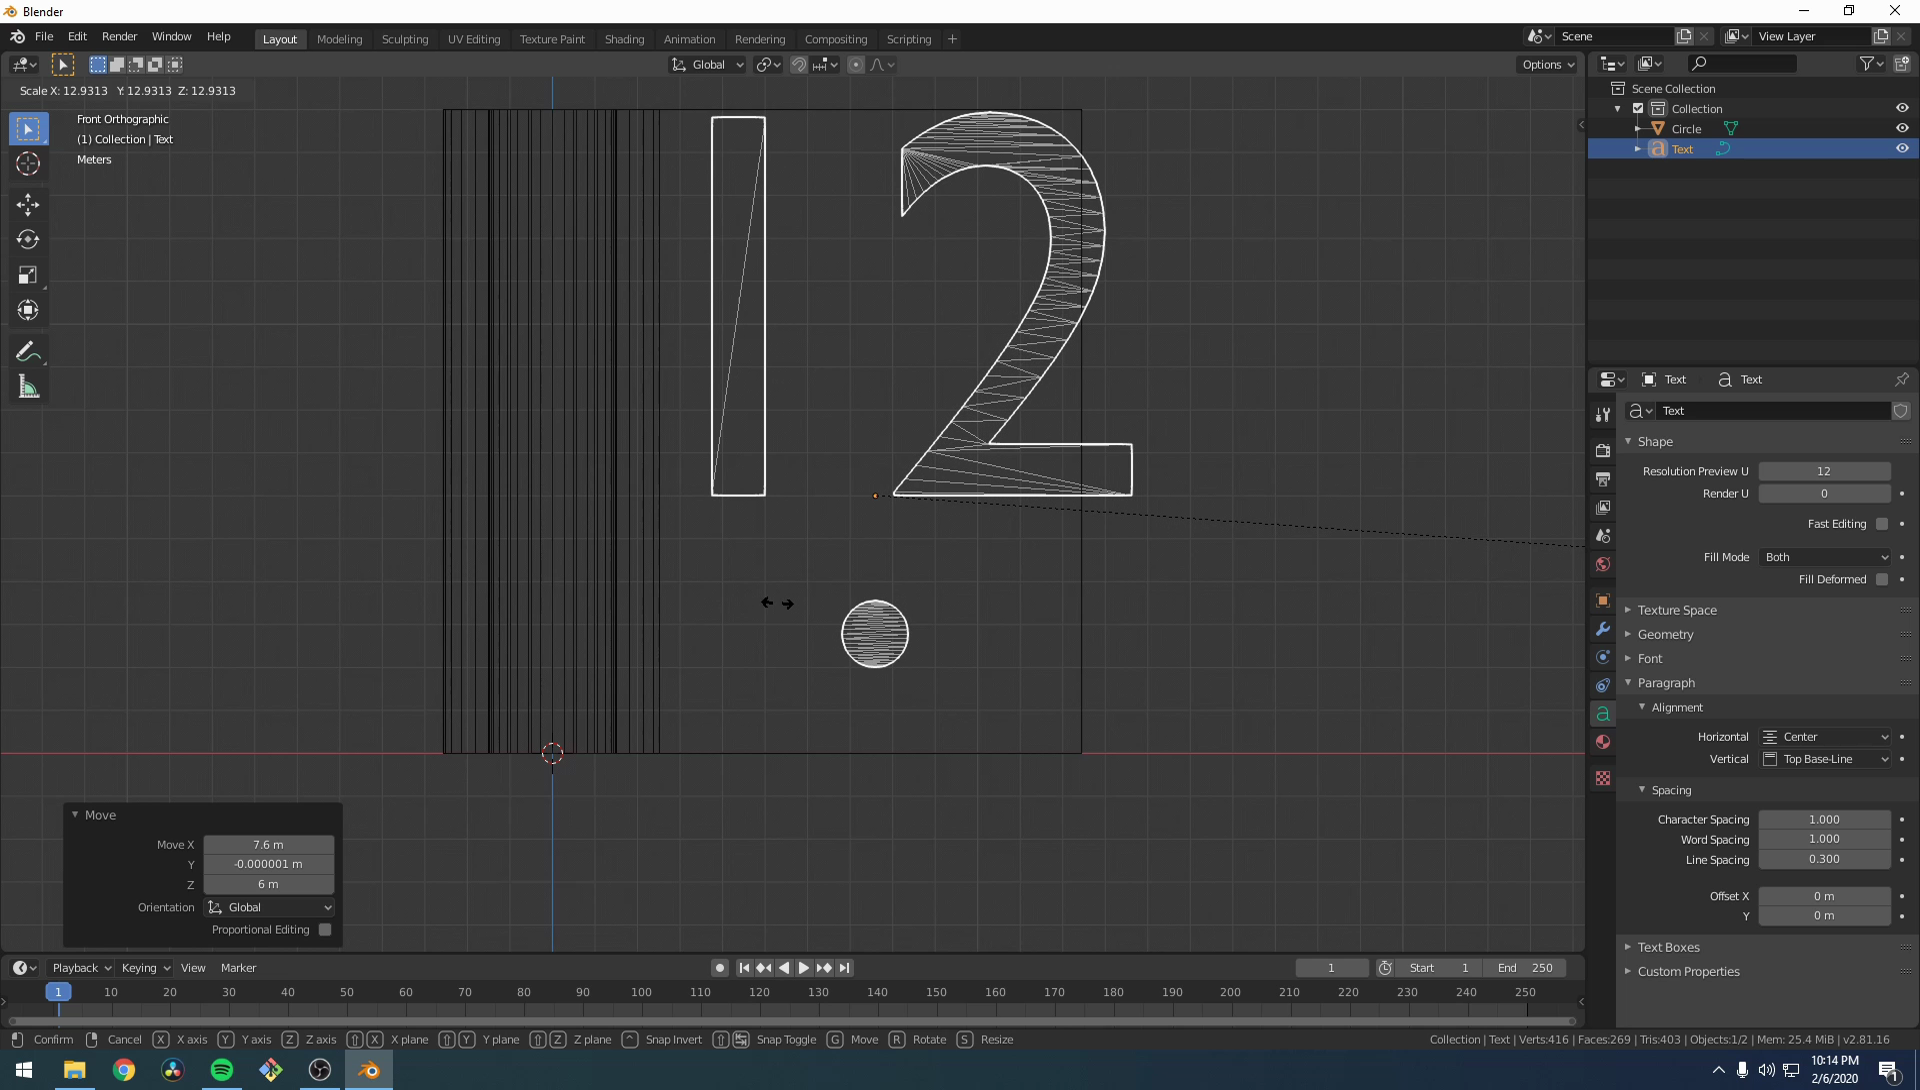Select the Select Box tool

pos(28,129)
